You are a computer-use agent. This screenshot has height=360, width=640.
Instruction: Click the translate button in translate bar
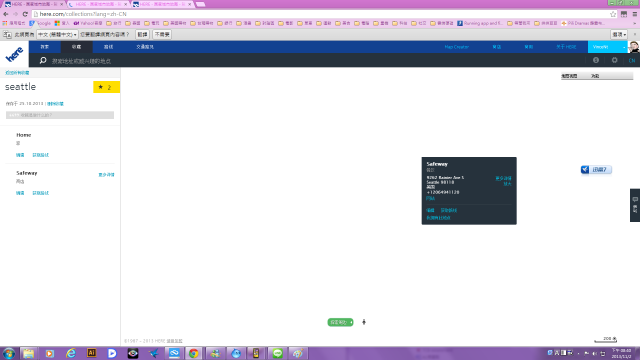point(142,35)
